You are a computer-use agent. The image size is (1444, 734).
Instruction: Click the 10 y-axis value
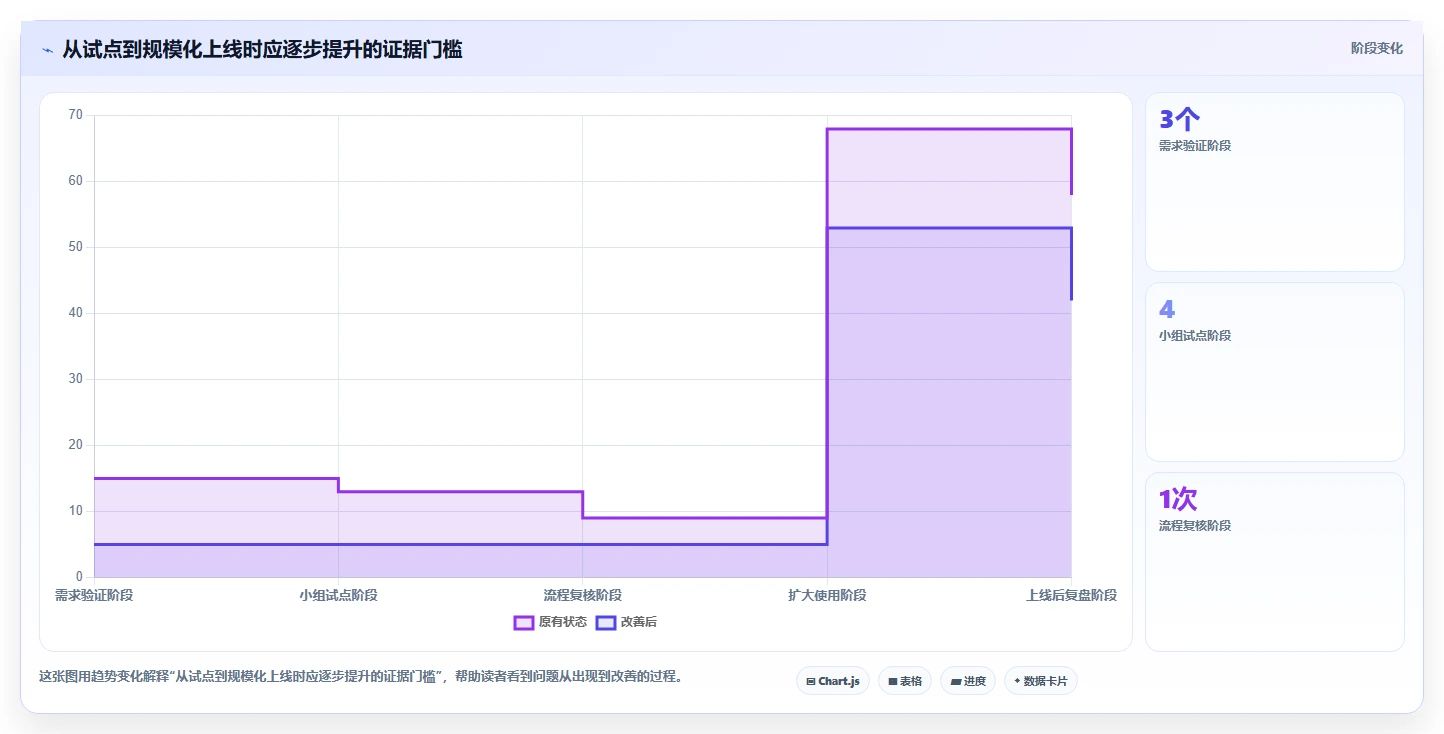(75, 511)
